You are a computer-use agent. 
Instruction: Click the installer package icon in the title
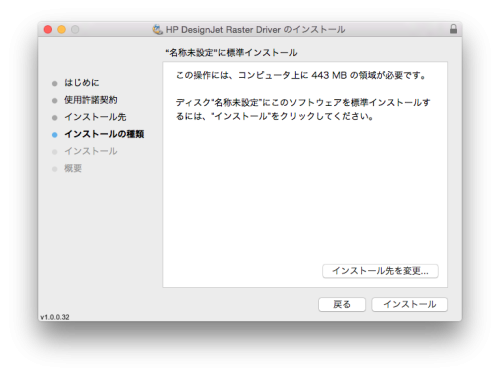[x=157, y=29]
